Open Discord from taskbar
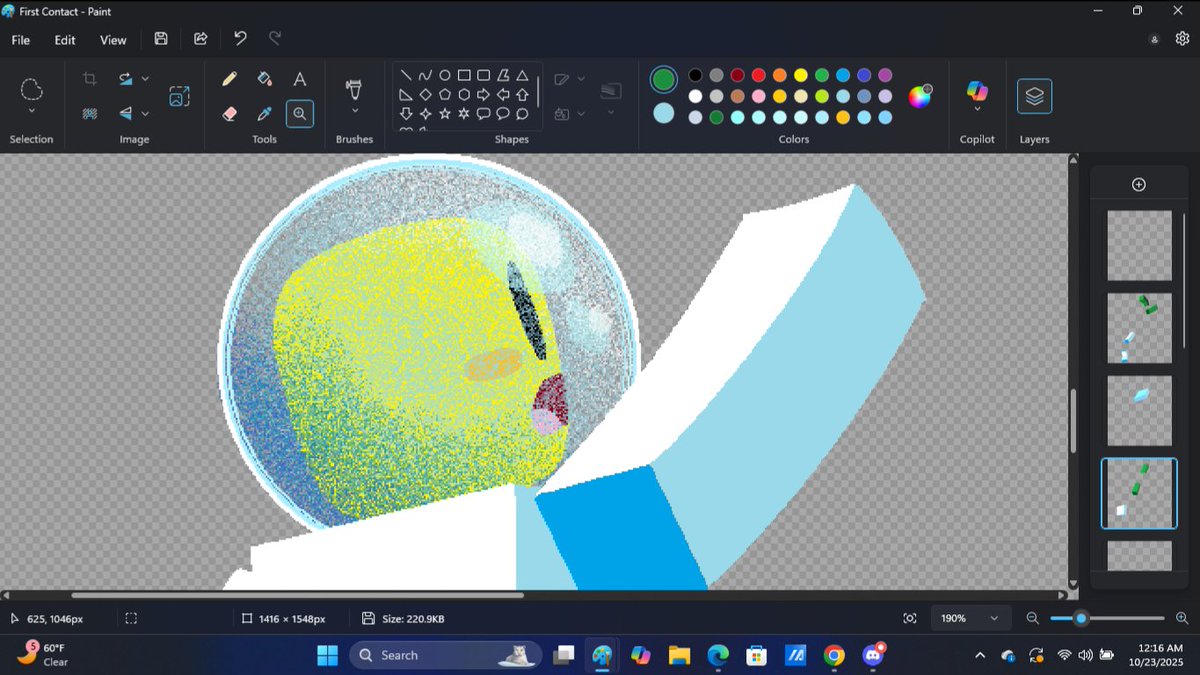Image resolution: width=1200 pixels, height=675 pixels. click(873, 655)
